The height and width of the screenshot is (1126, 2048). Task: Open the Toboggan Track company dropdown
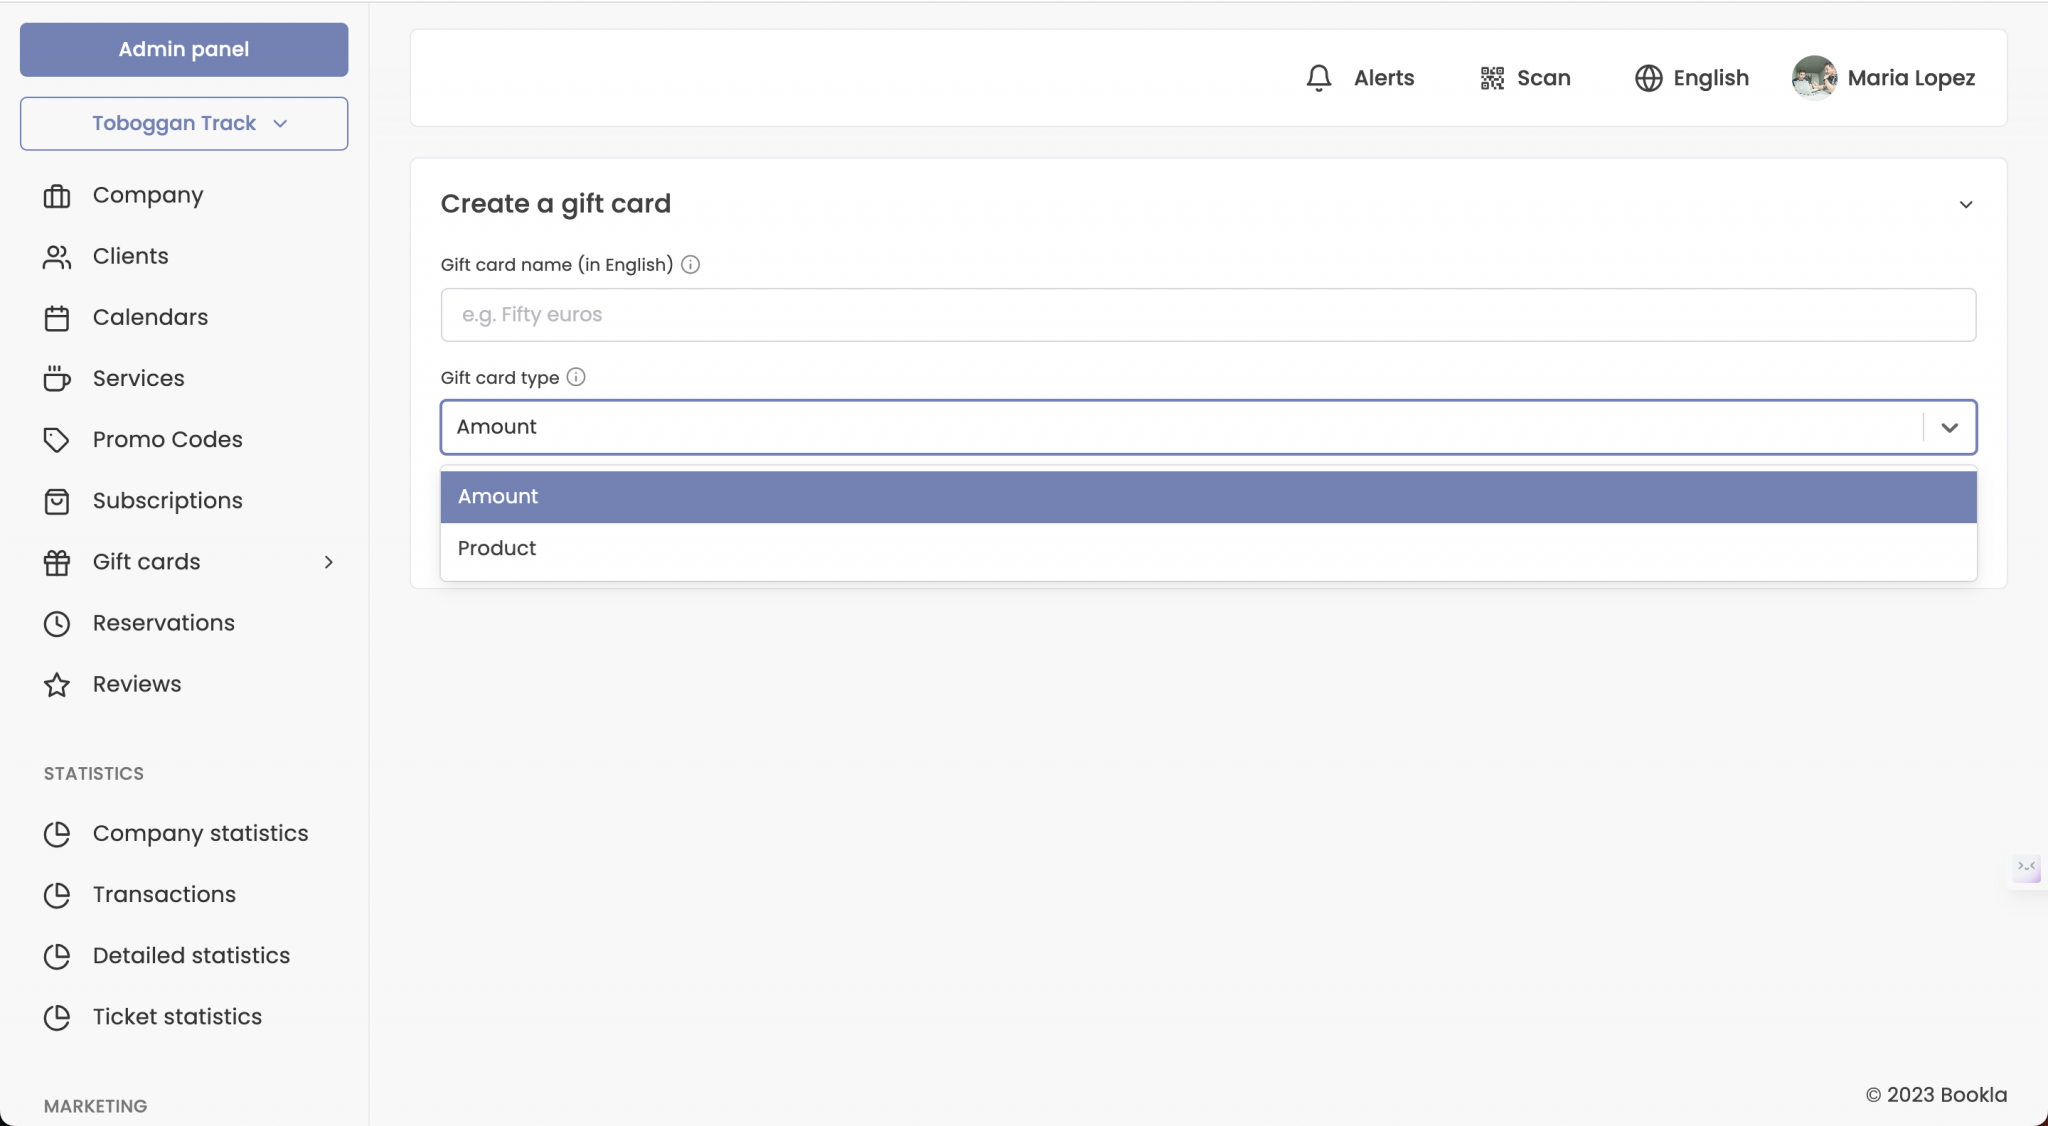[x=184, y=124]
